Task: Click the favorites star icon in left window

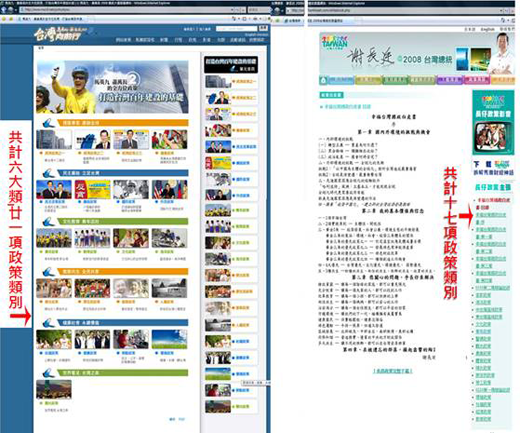Action: 4,19
